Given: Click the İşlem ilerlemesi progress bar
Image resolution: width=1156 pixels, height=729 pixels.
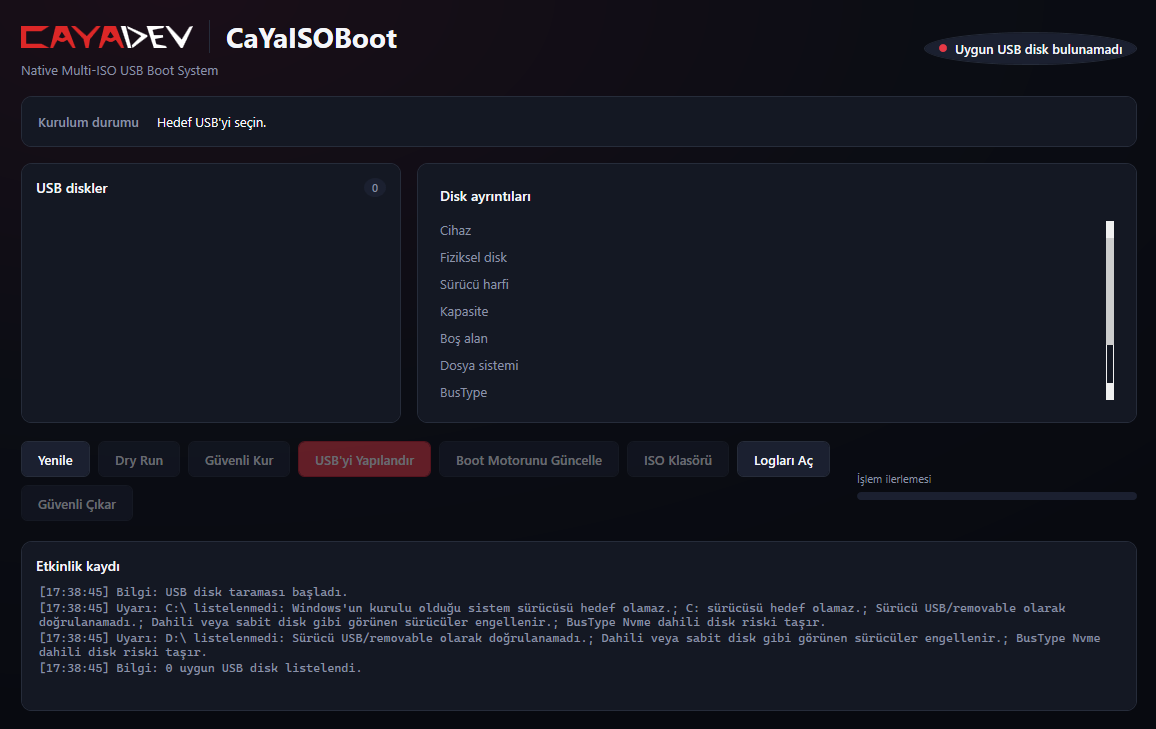Looking at the screenshot, I should point(996,496).
